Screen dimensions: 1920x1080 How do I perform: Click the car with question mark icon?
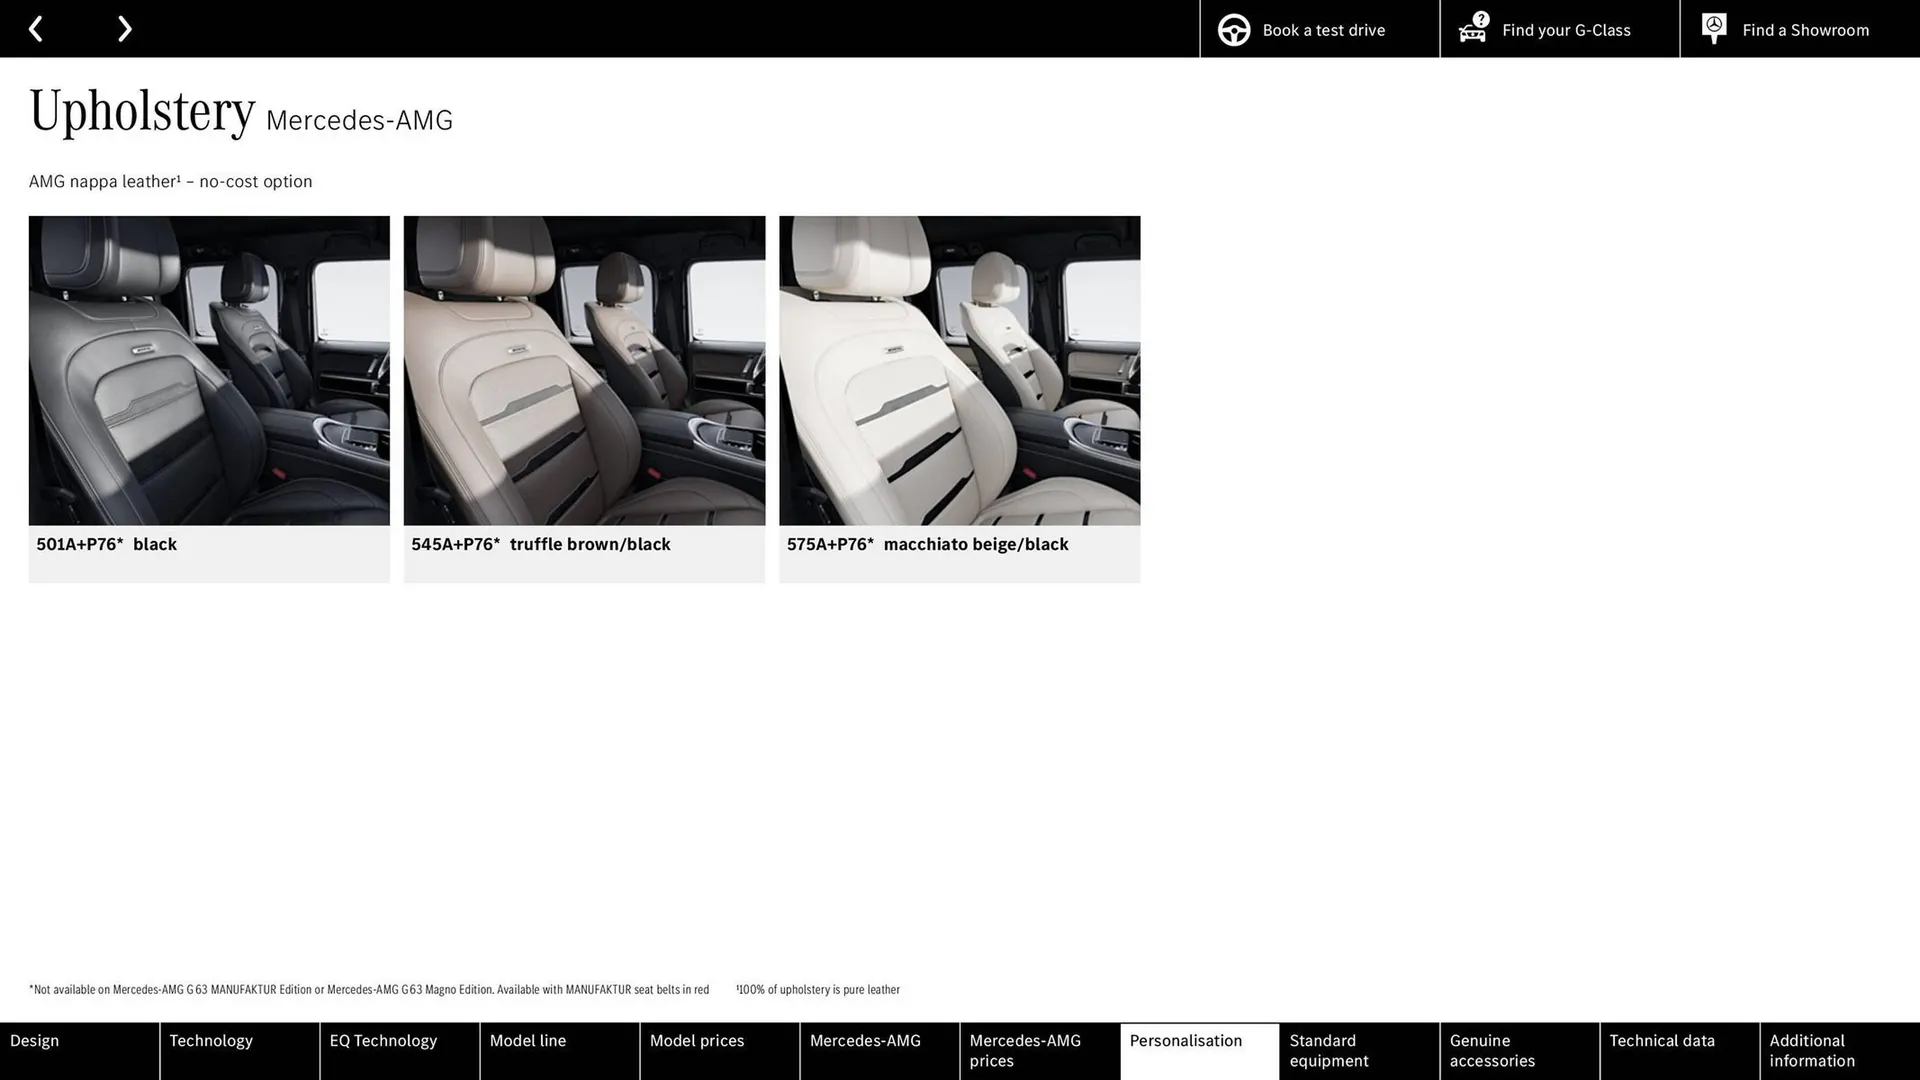point(1471,29)
